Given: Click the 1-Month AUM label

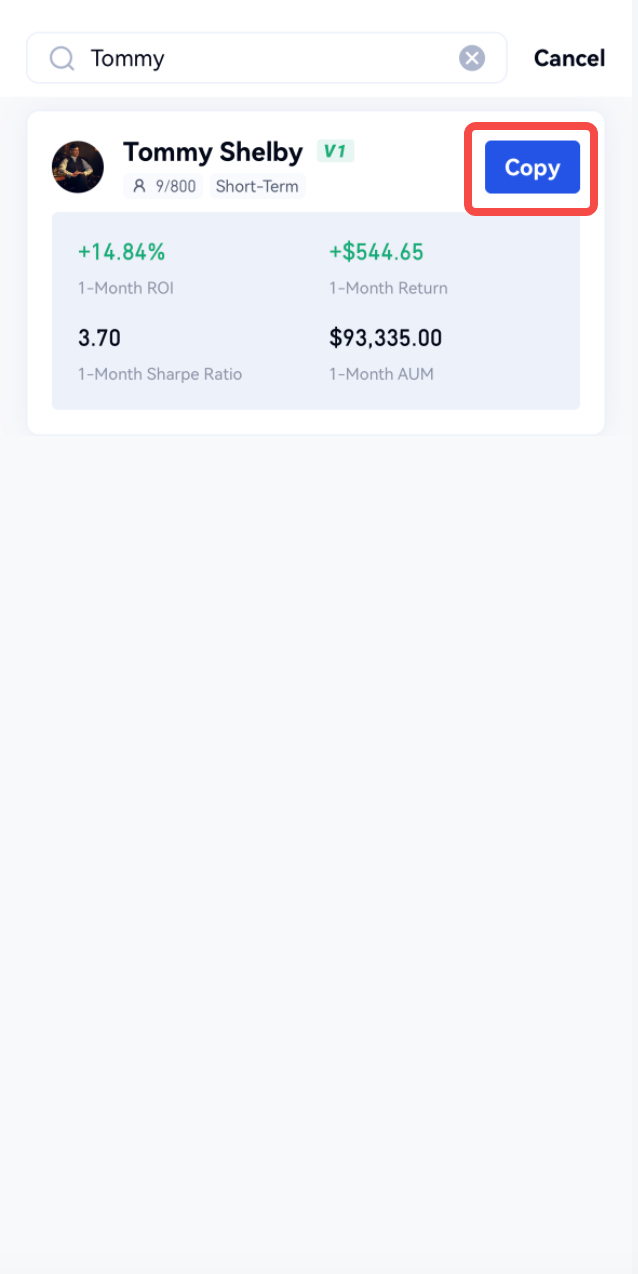Looking at the screenshot, I should pyautogui.click(x=381, y=374).
